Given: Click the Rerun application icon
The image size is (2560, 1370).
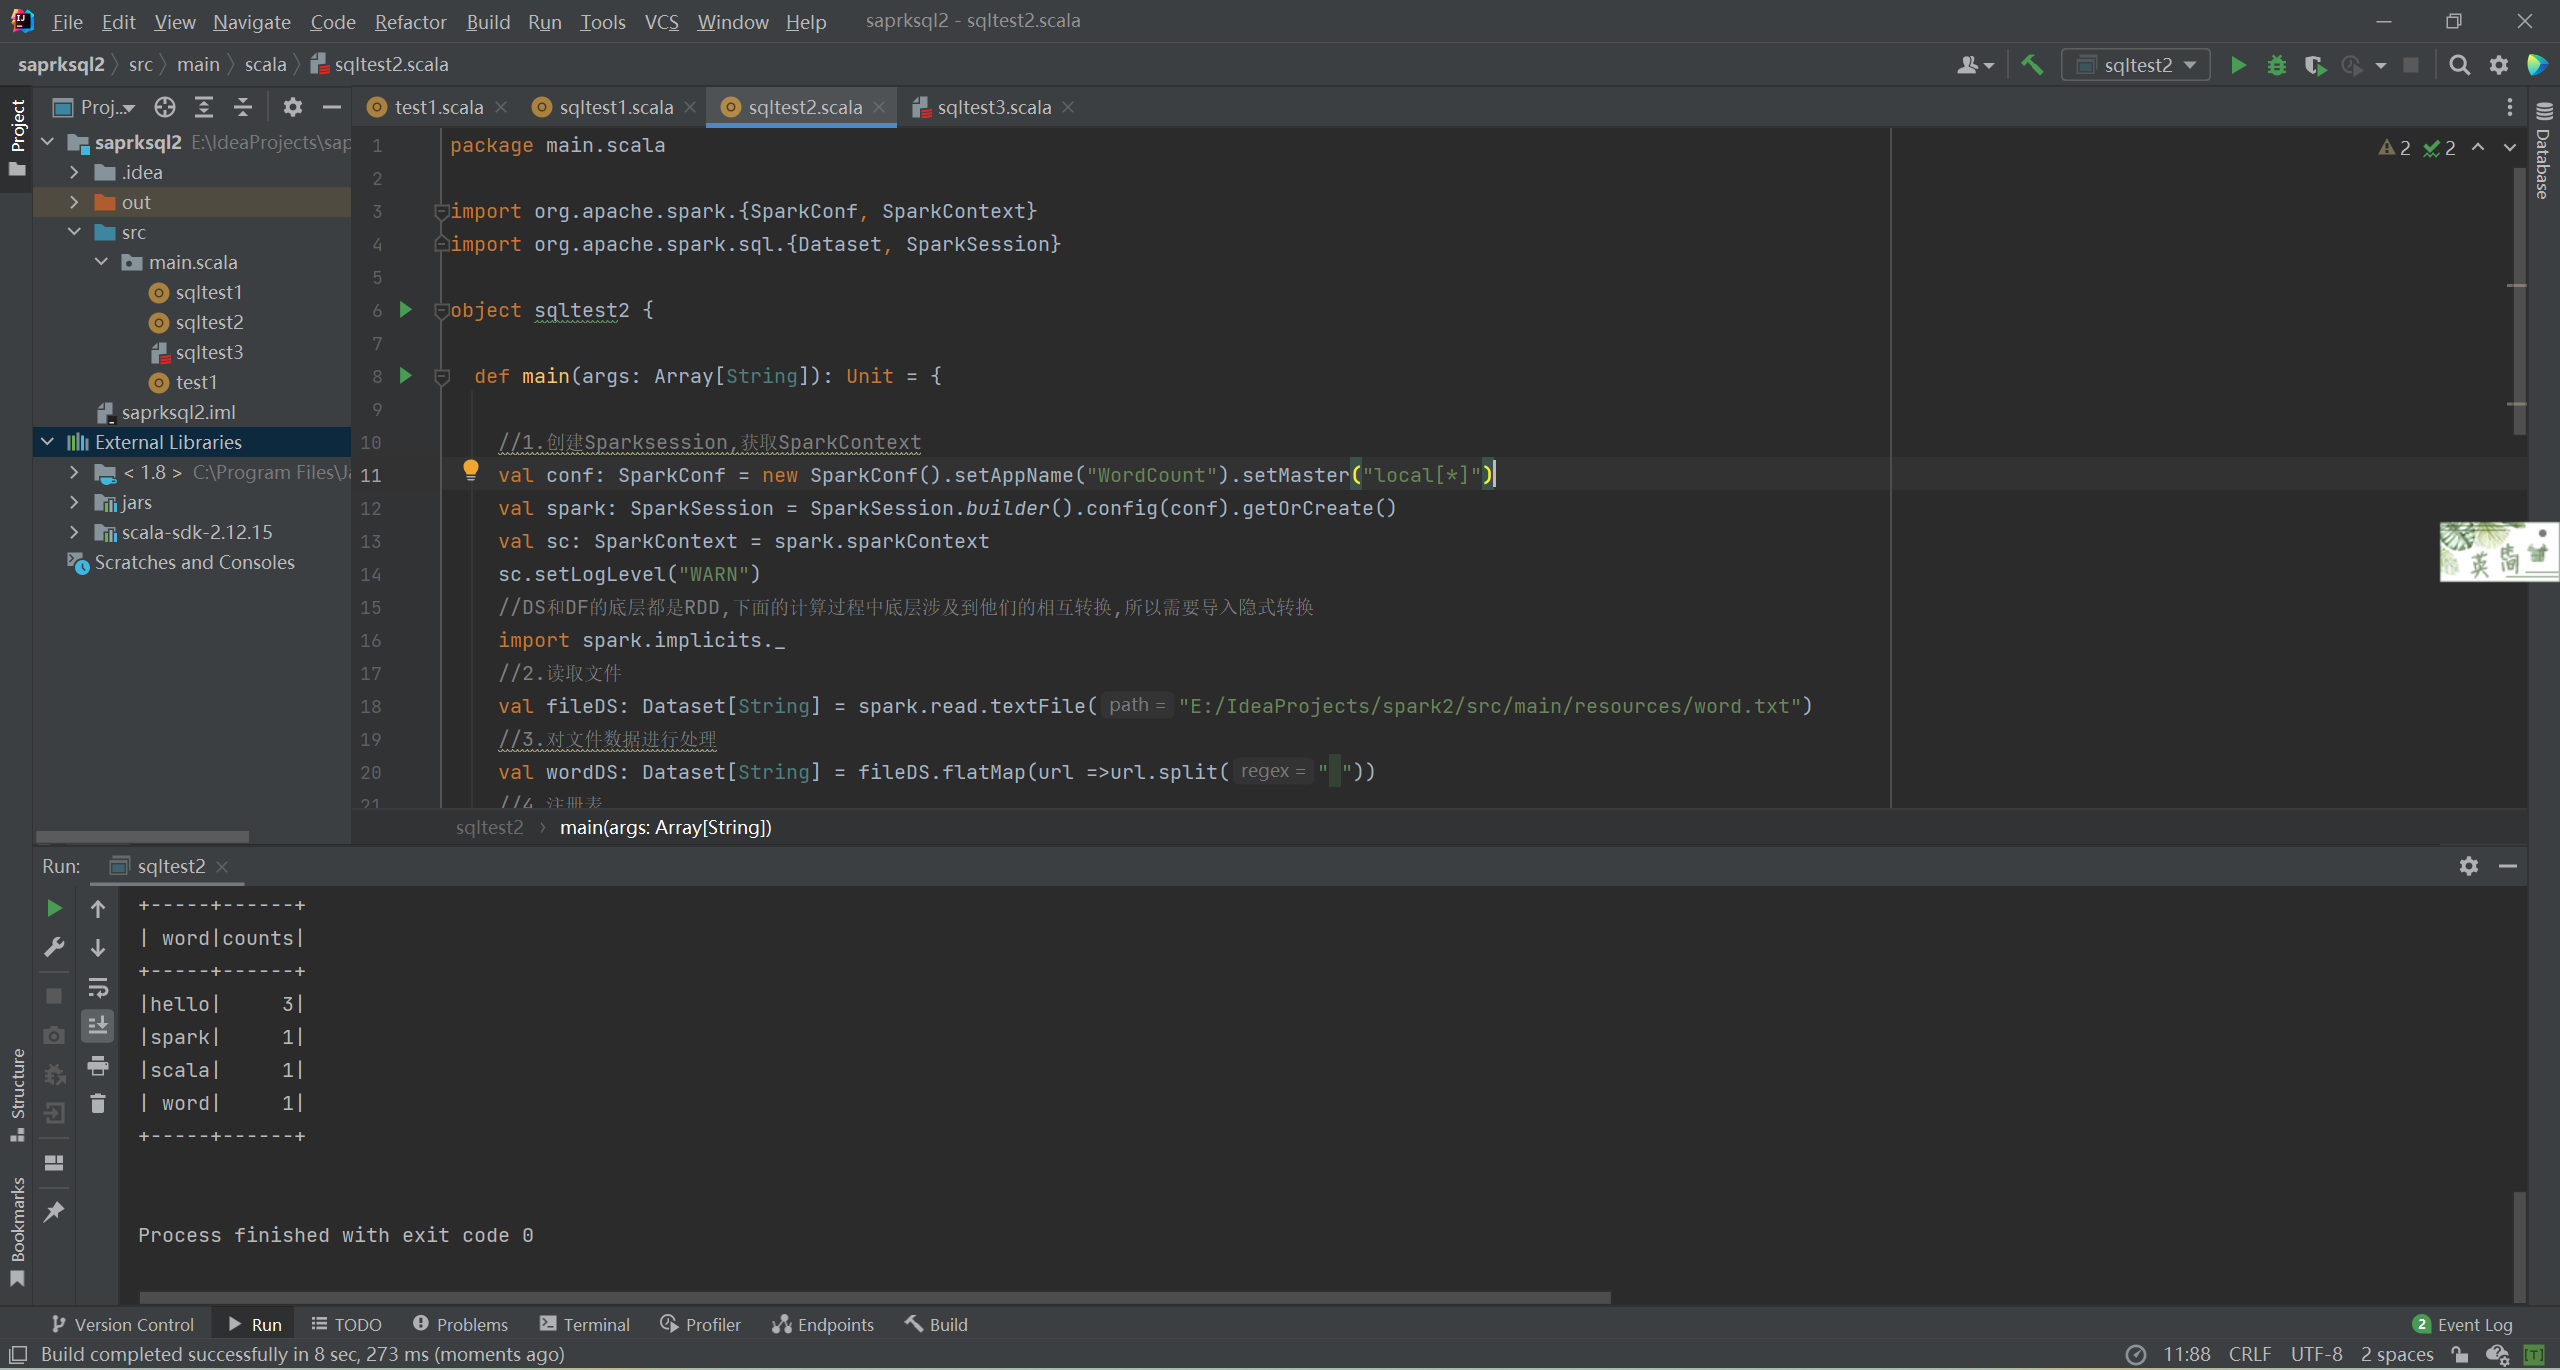Looking at the screenshot, I should click(x=52, y=908).
